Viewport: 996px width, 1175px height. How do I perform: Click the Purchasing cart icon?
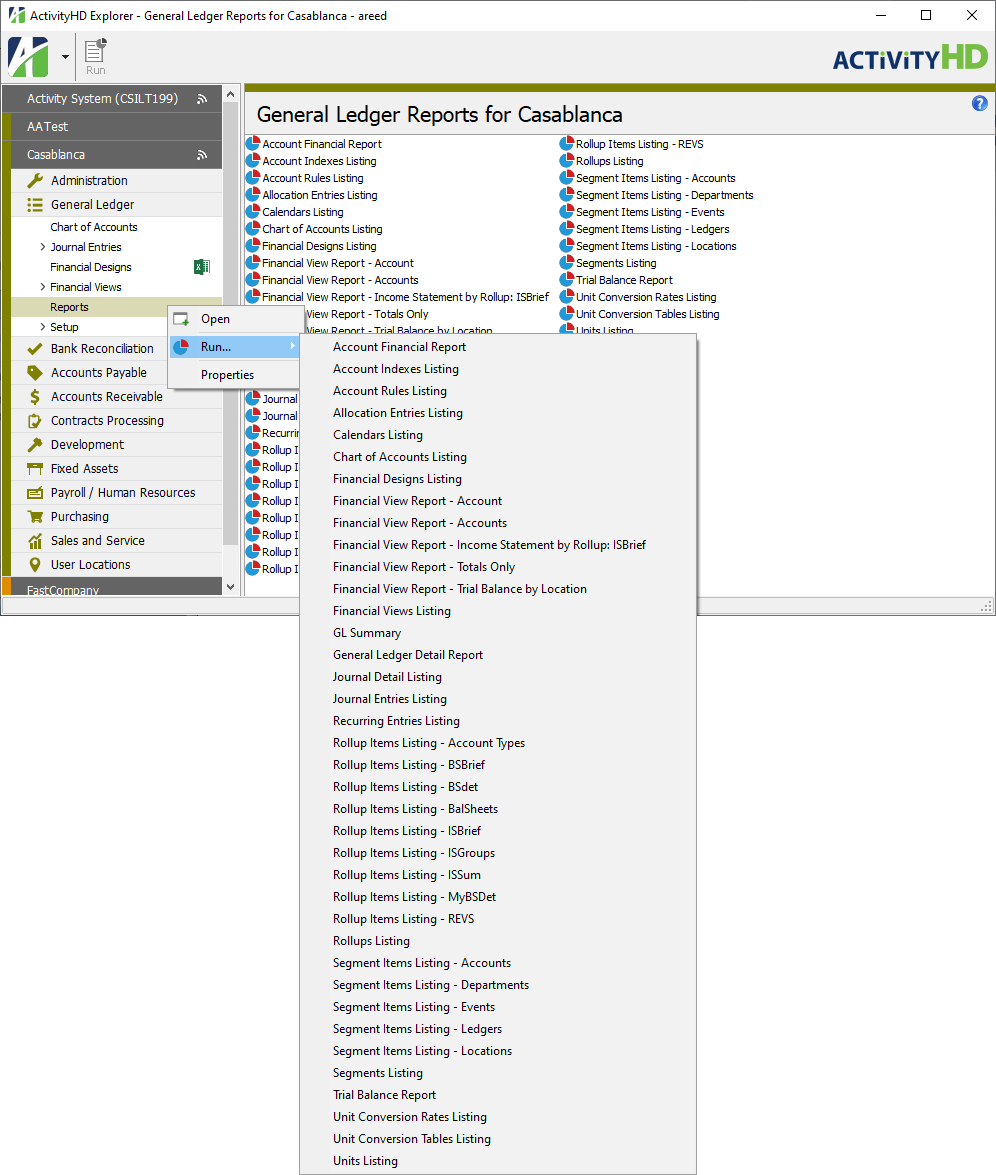click(35, 517)
